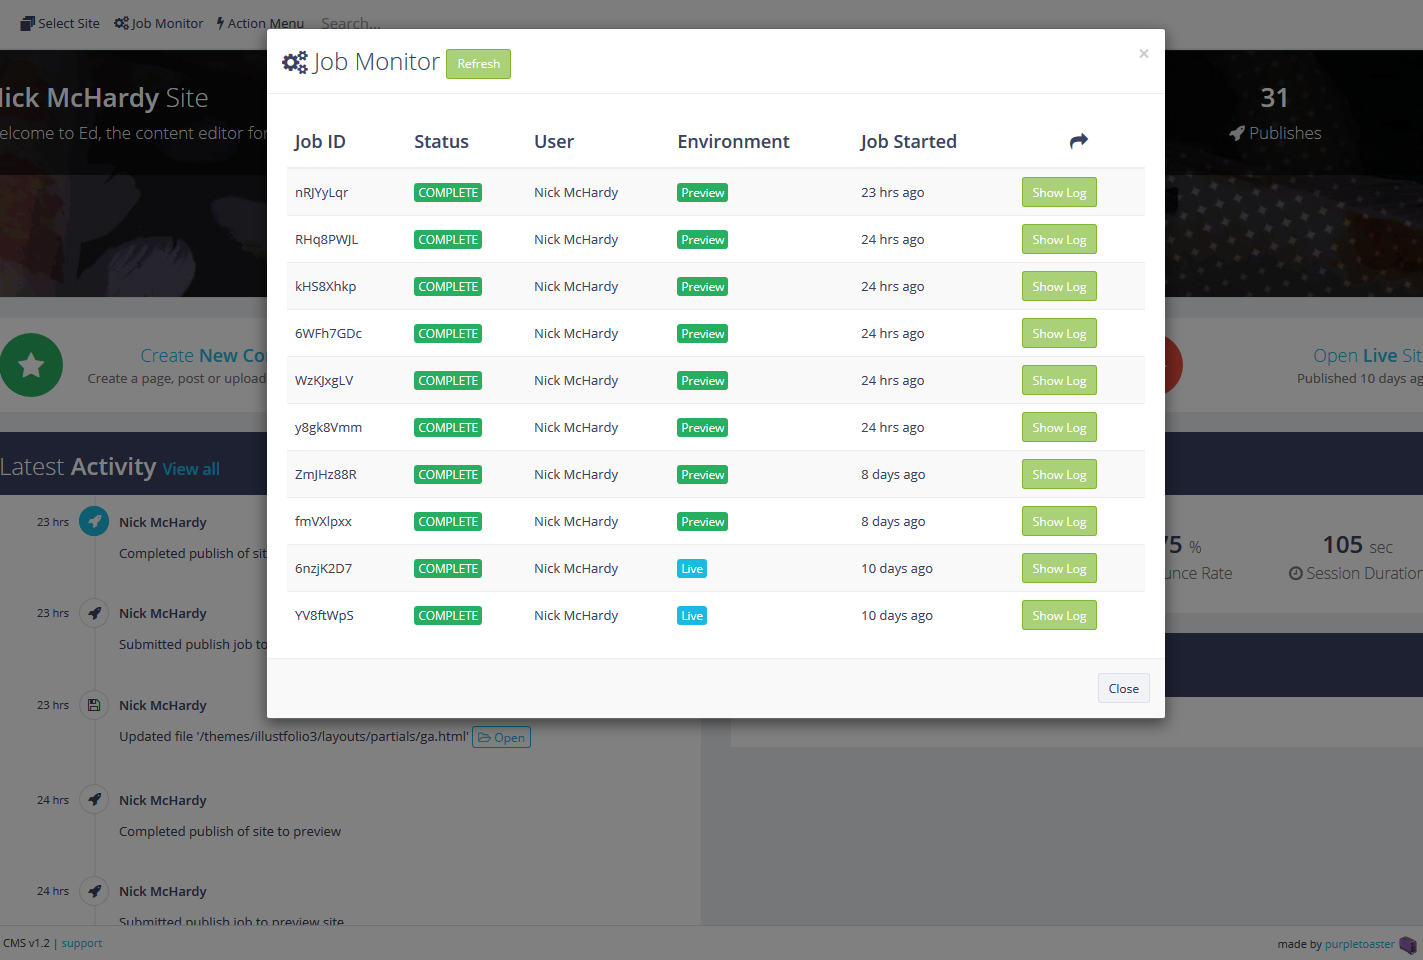This screenshot has width=1423, height=960.
Task: Click the '31' publishes count
Action: point(1274,98)
